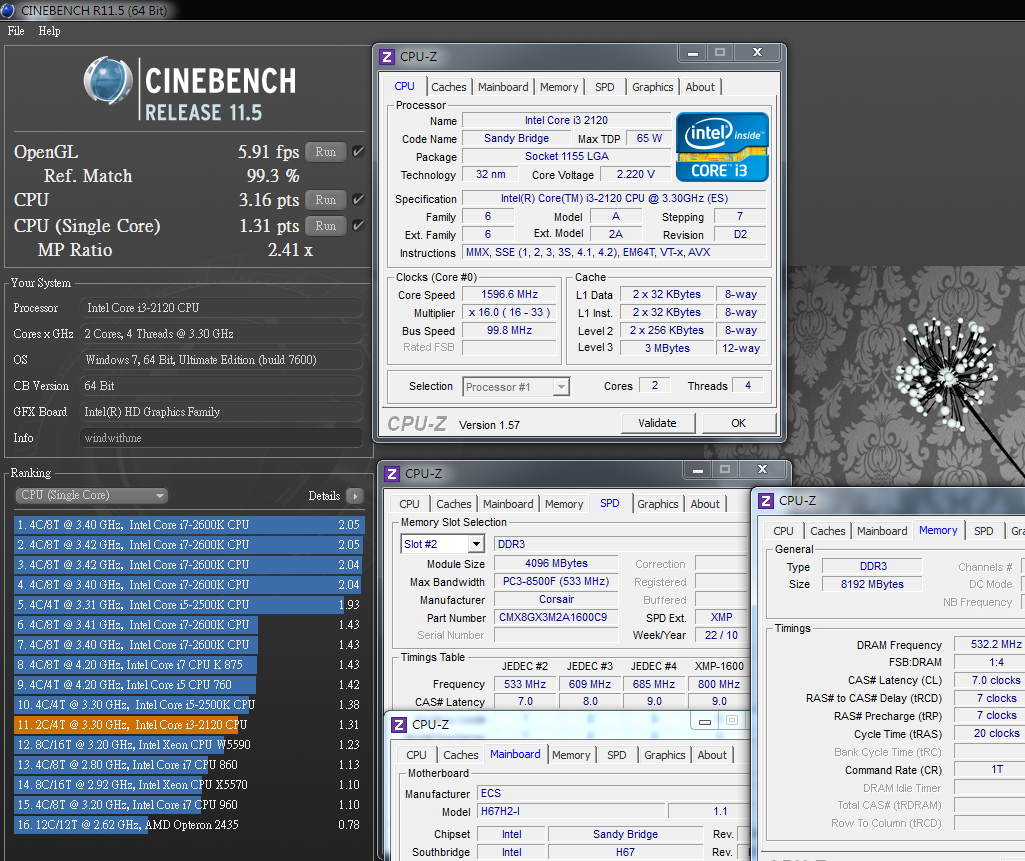Screen dimensions: 1025x861
Task: Select highlighted ranking row 11 Core i3-2120
Action: (x=189, y=724)
